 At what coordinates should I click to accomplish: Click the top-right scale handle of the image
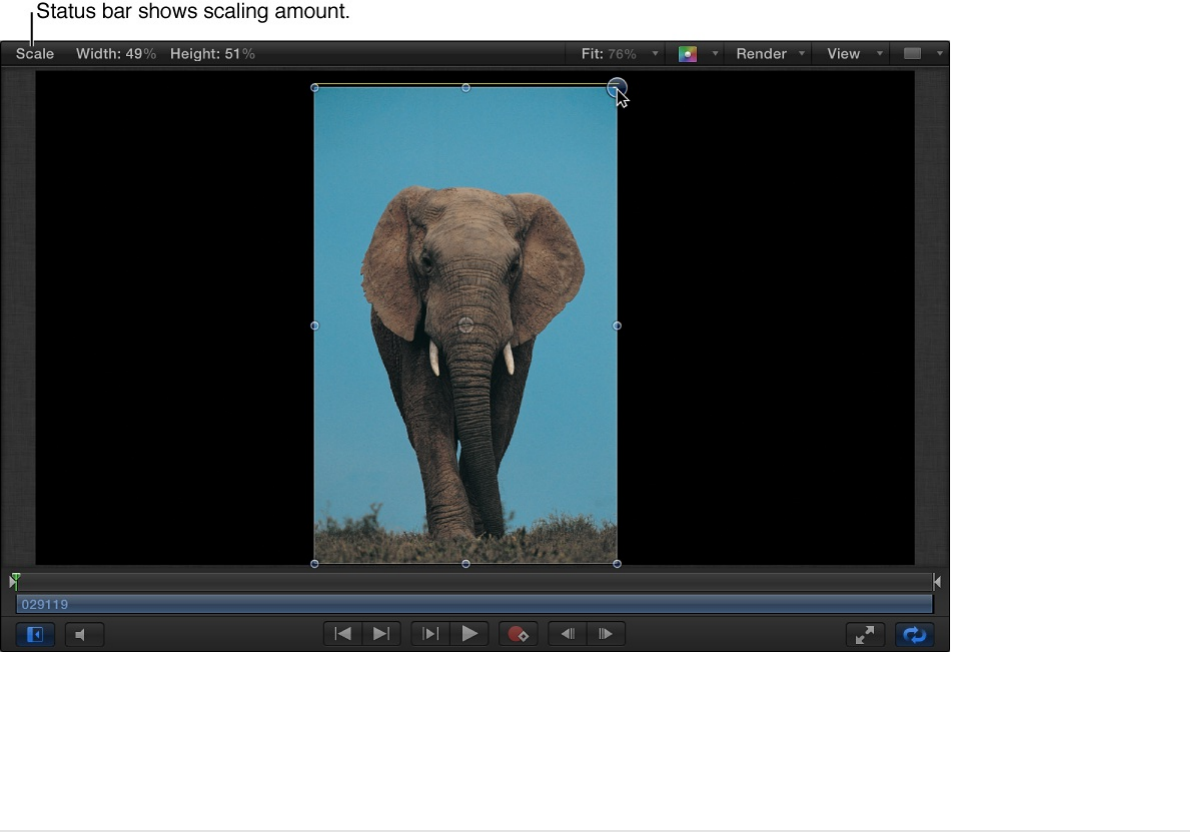click(x=617, y=88)
